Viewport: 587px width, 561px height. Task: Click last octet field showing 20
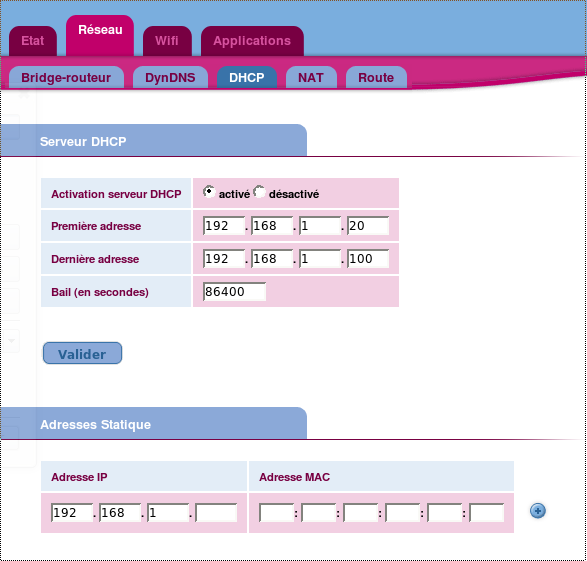(368, 226)
